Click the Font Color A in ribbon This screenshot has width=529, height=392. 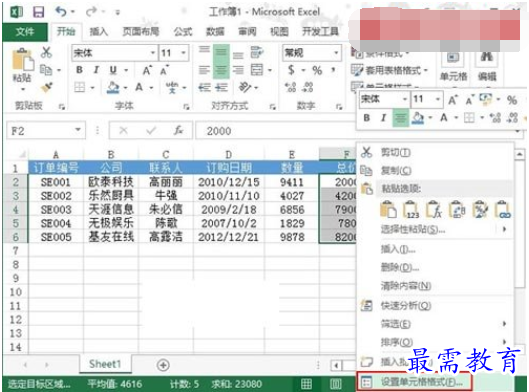coord(139,88)
